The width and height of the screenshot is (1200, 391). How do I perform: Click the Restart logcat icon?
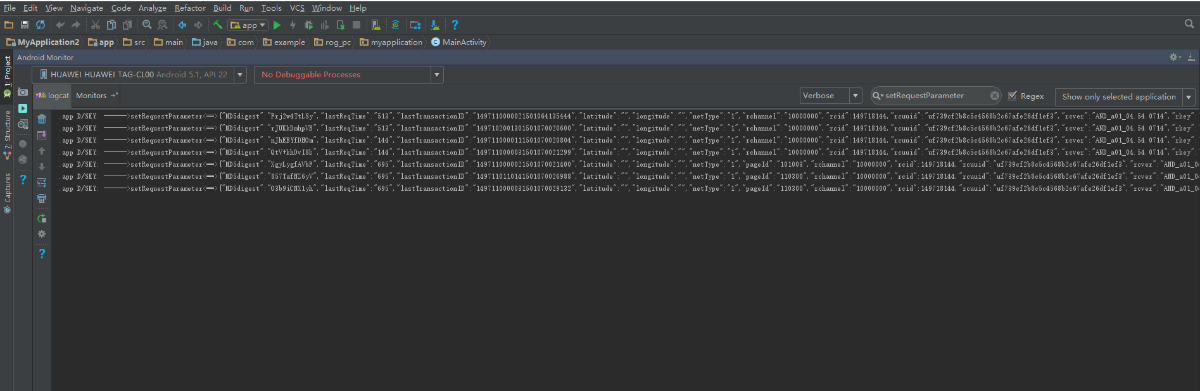click(41, 217)
